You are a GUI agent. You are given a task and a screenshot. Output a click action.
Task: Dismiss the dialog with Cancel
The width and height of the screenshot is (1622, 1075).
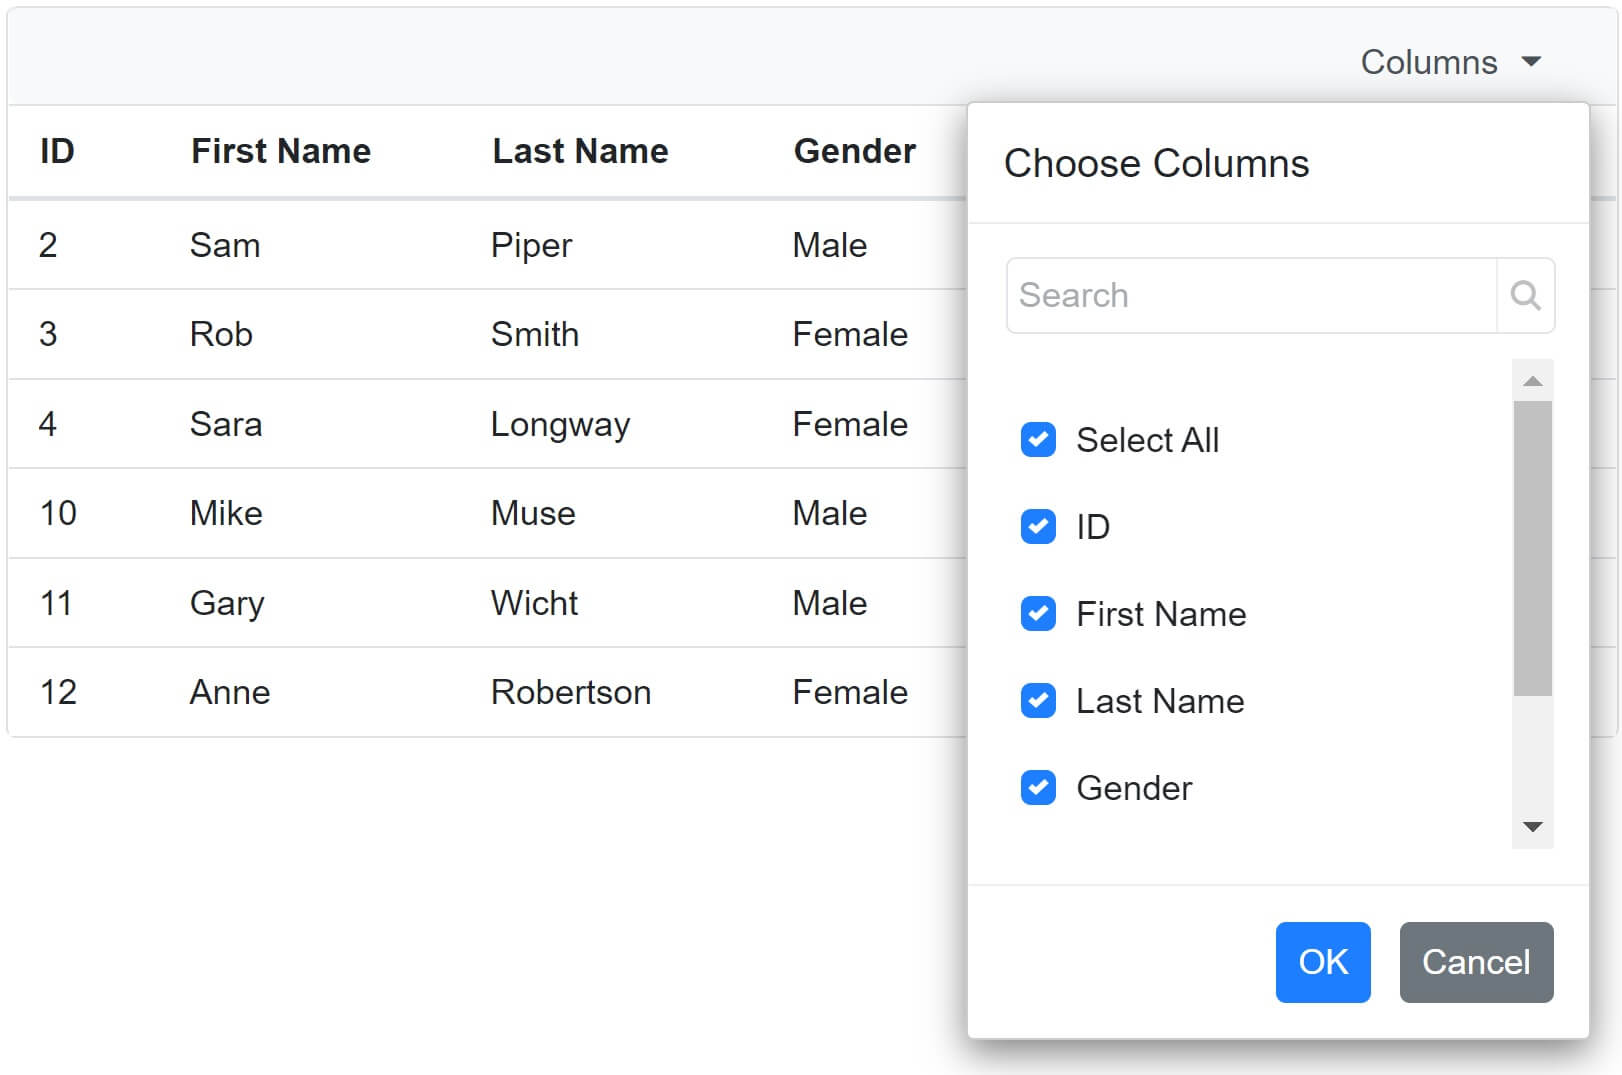pos(1475,962)
